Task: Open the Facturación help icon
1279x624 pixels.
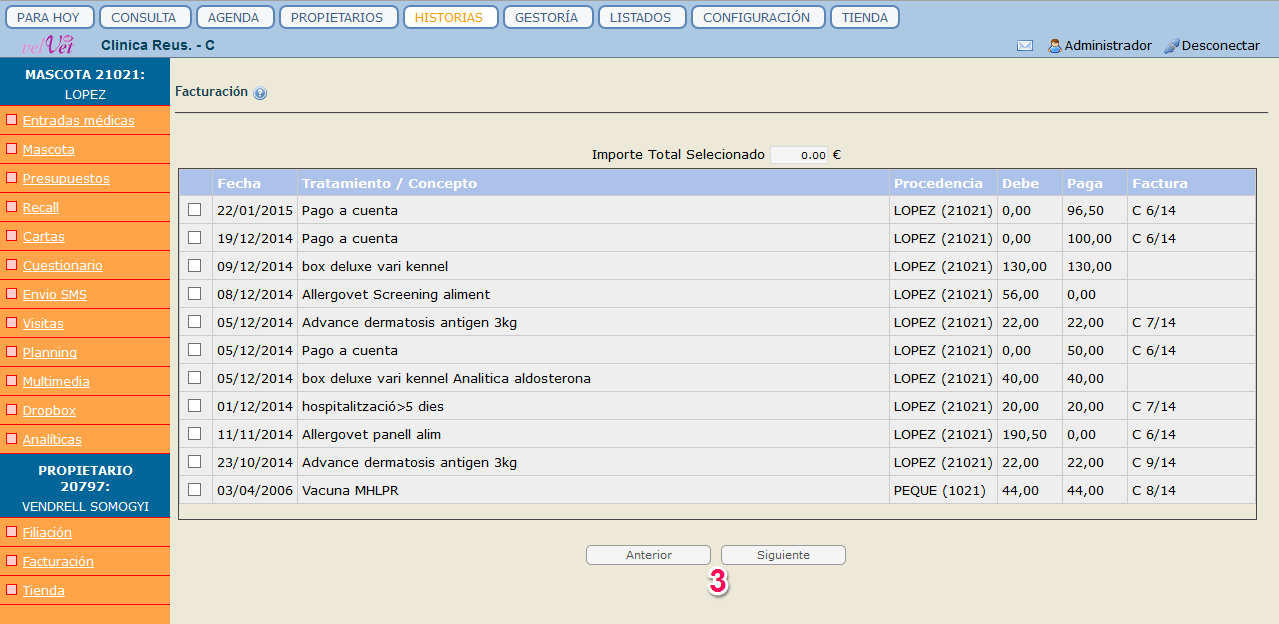Action: pos(260,93)
